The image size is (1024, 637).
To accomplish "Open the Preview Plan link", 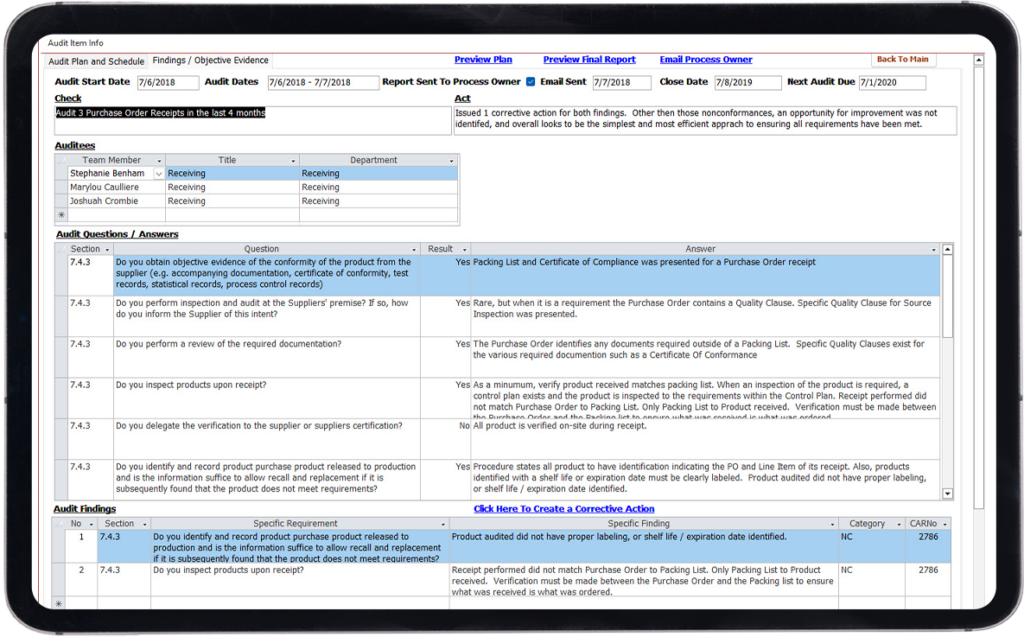I will pos(482,59).
